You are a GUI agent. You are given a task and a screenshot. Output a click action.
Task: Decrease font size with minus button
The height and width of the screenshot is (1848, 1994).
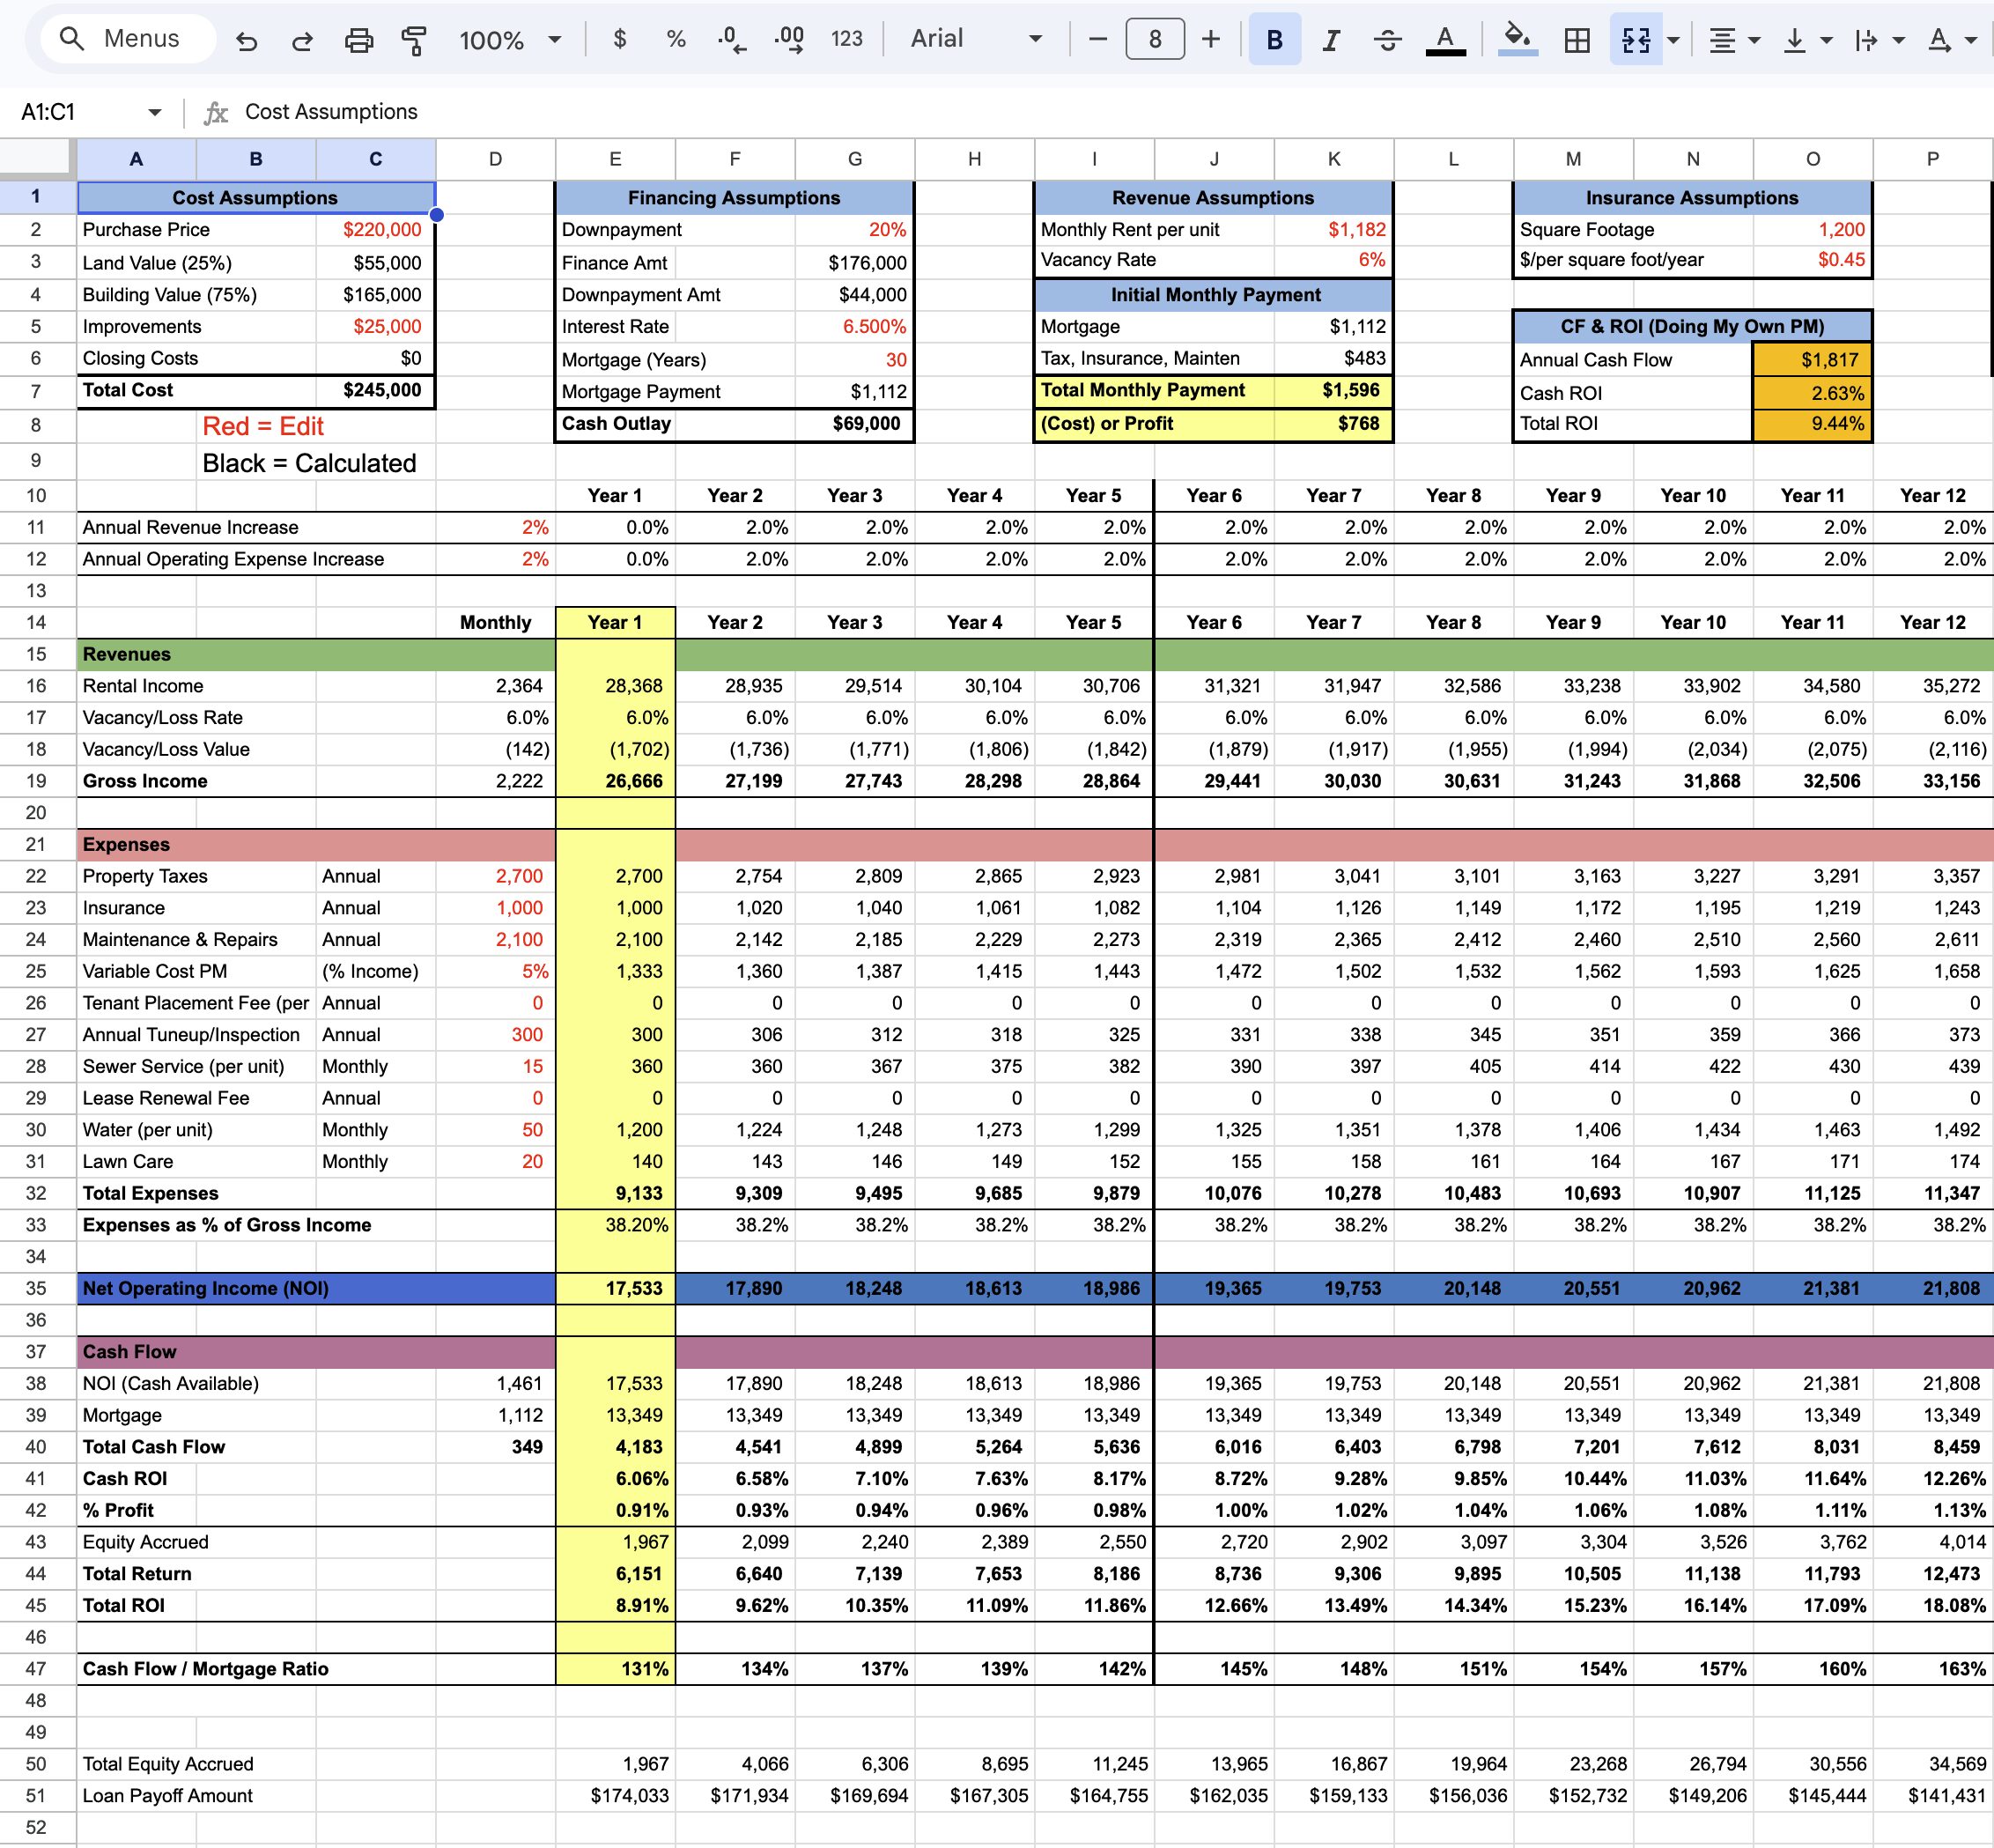1098,40
